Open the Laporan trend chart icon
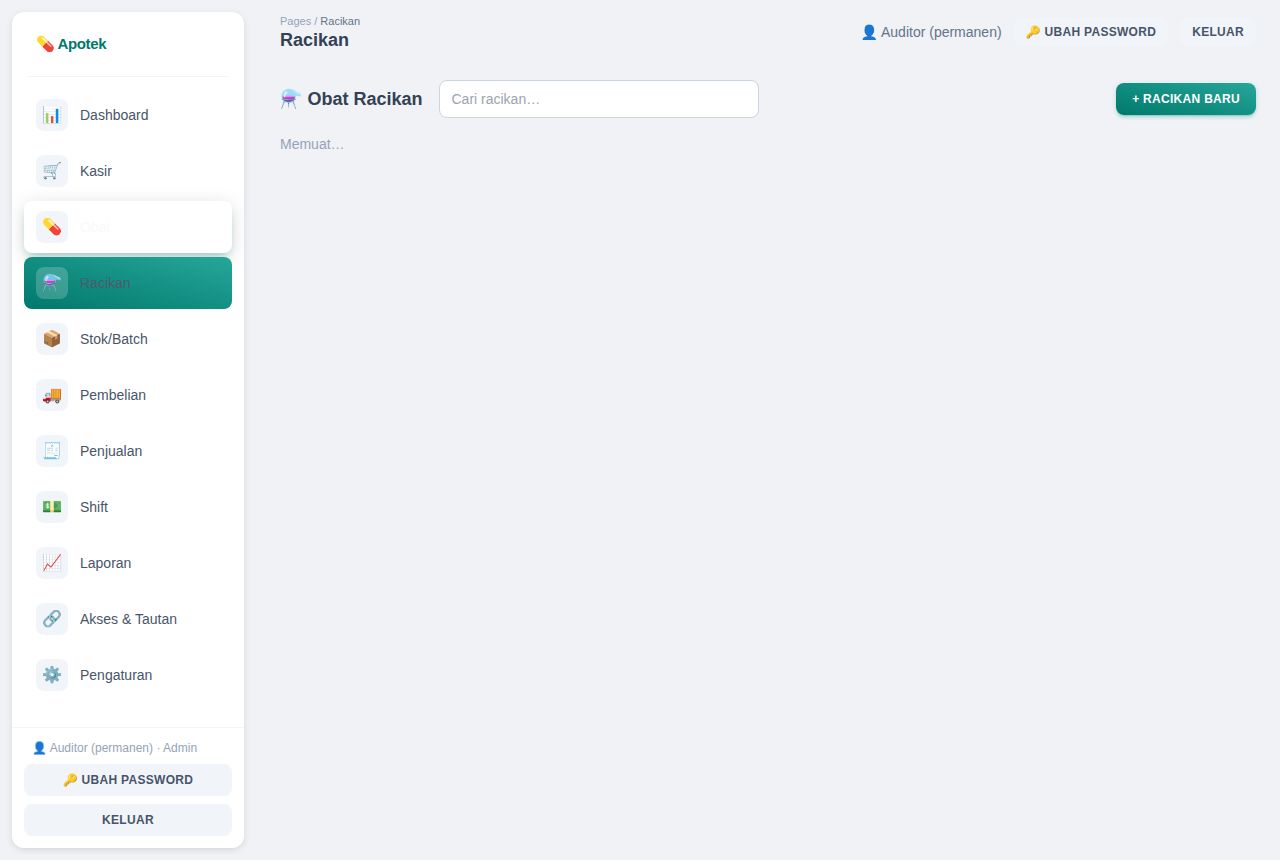1280x860 pixels. [52, 563]
